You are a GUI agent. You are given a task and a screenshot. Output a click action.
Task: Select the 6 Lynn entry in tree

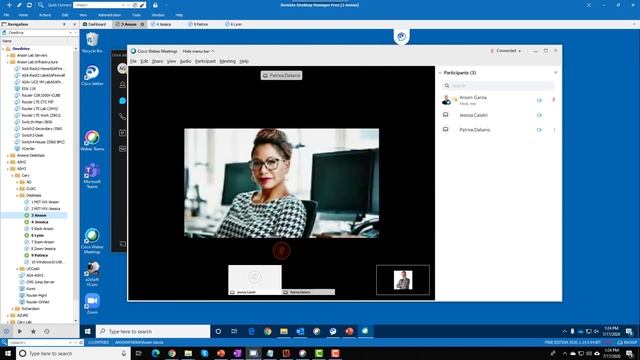37,236
